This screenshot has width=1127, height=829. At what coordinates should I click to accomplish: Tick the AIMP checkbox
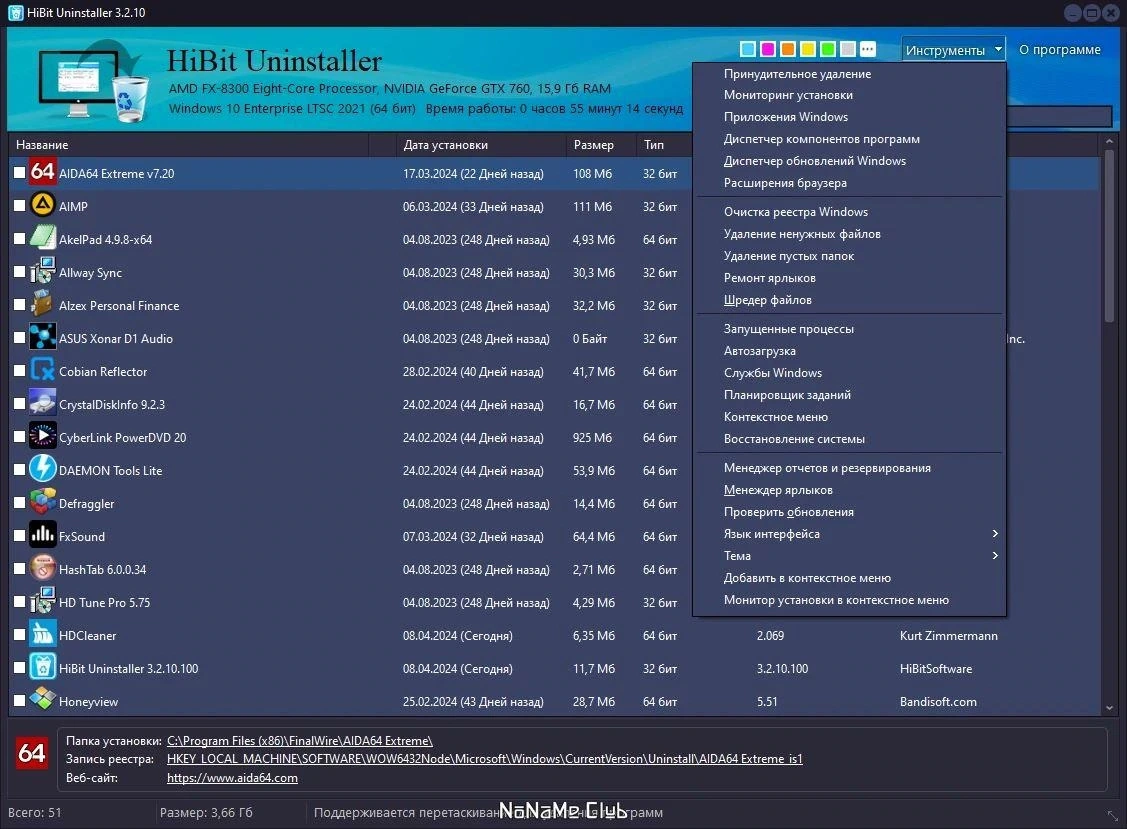coord(19,206)
